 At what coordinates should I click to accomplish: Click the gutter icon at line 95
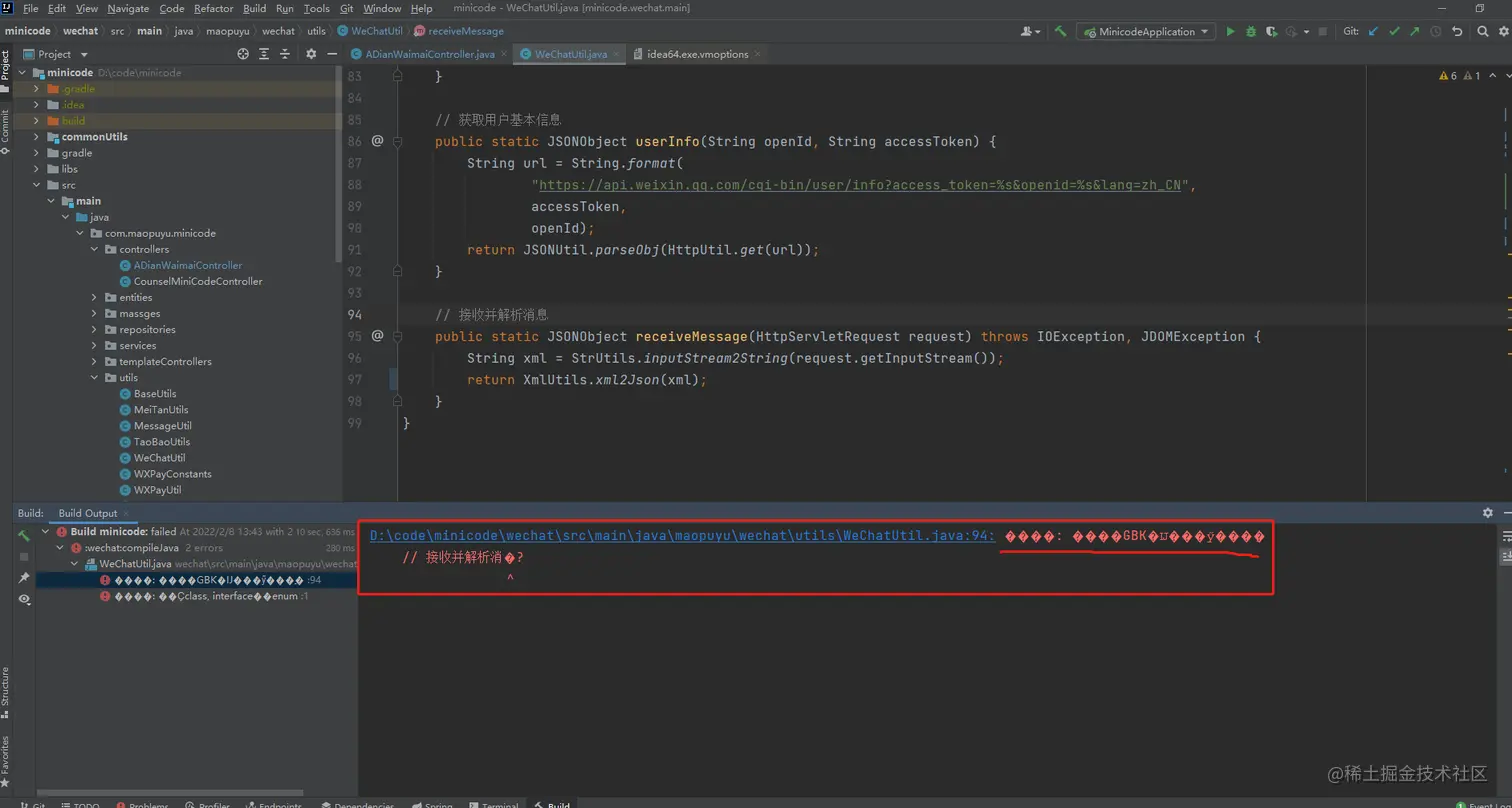tap(377, 336)
